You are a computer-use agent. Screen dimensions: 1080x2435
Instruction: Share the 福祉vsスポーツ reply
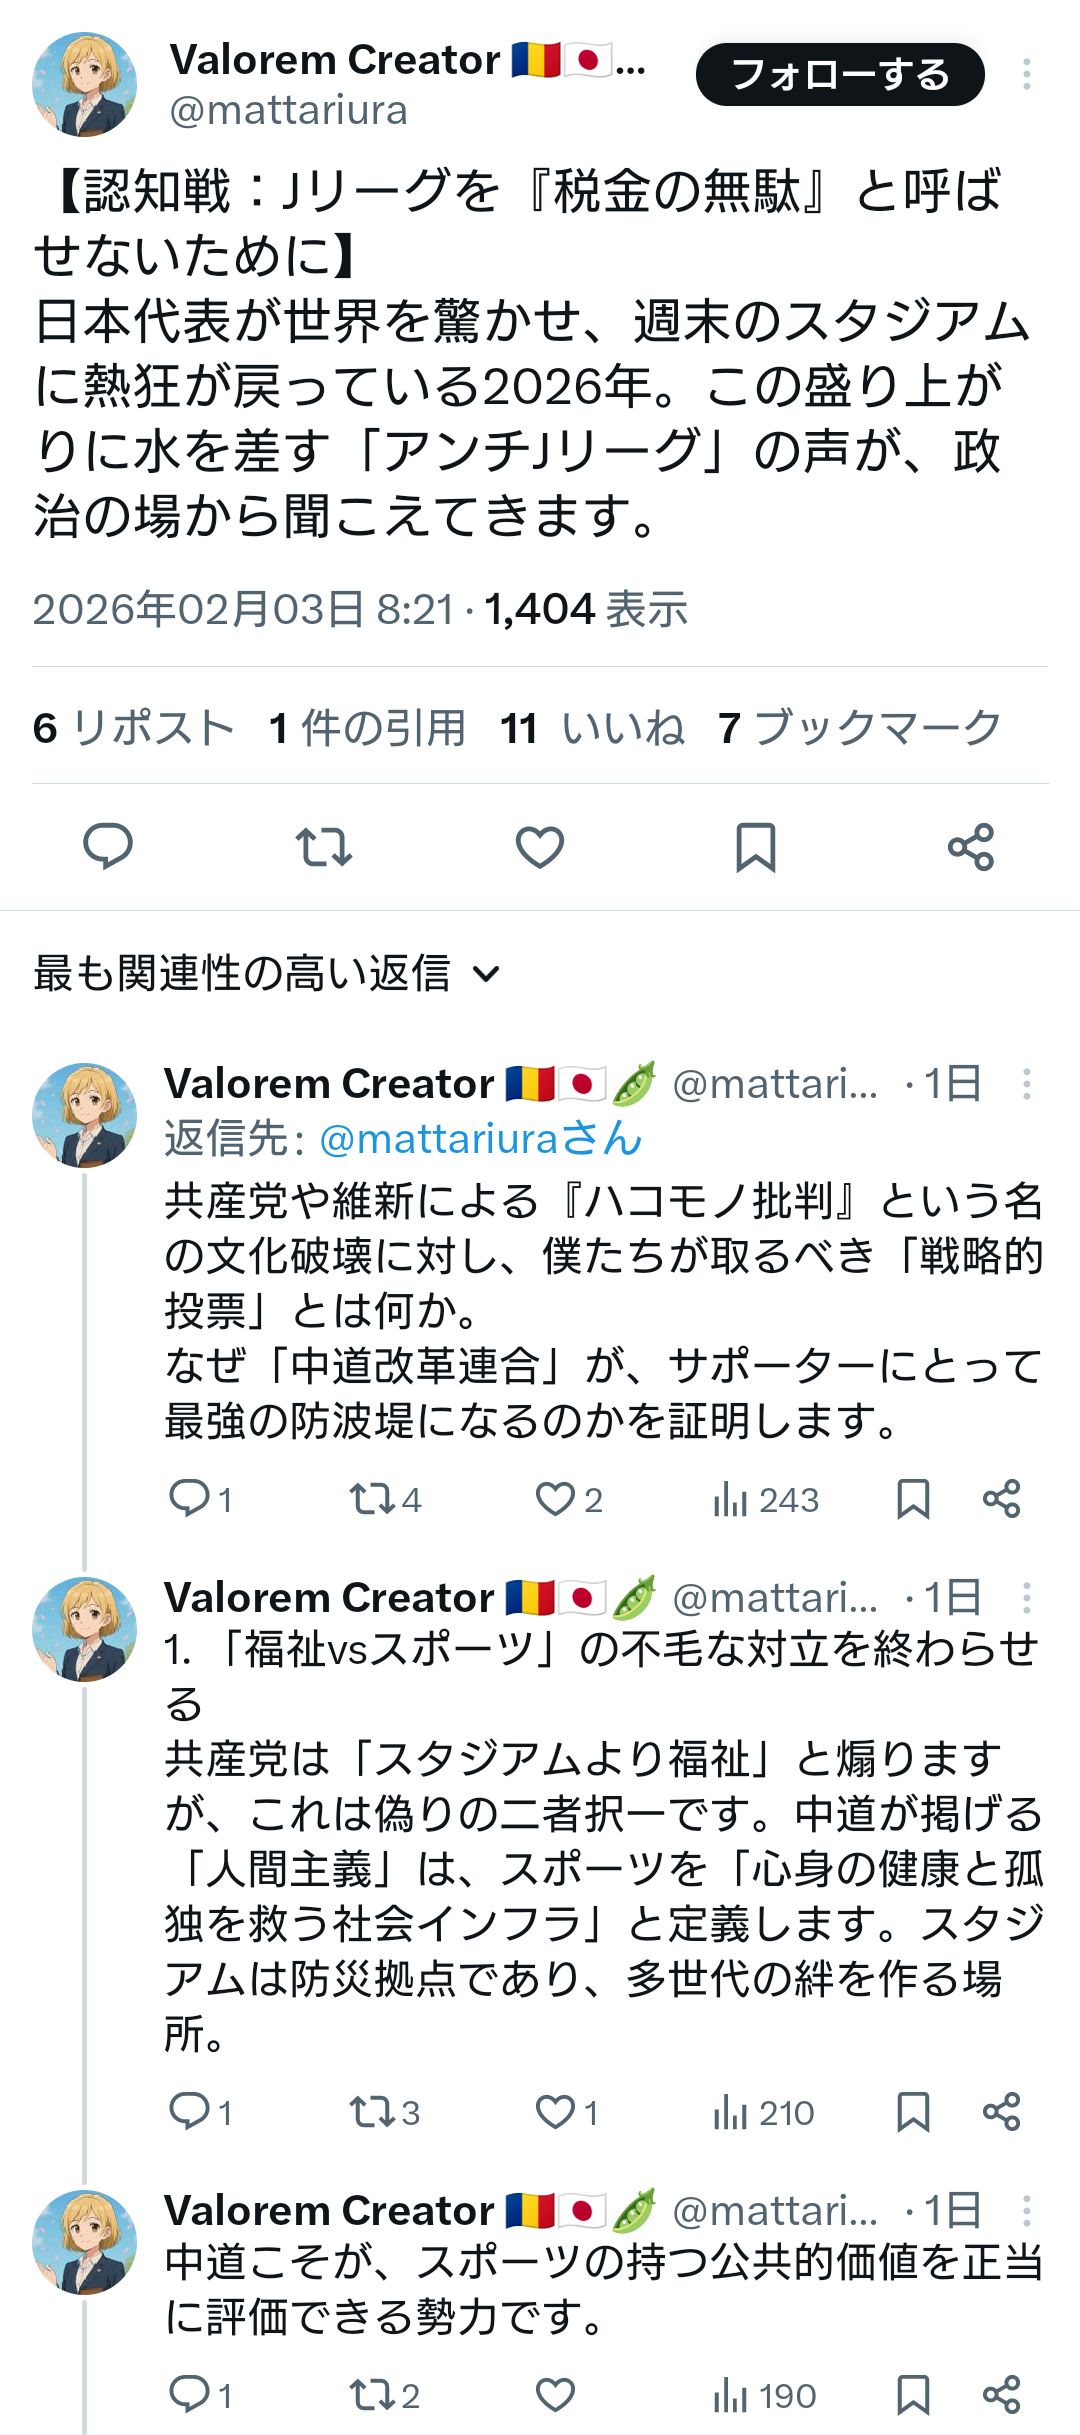click(1001, 2112)
